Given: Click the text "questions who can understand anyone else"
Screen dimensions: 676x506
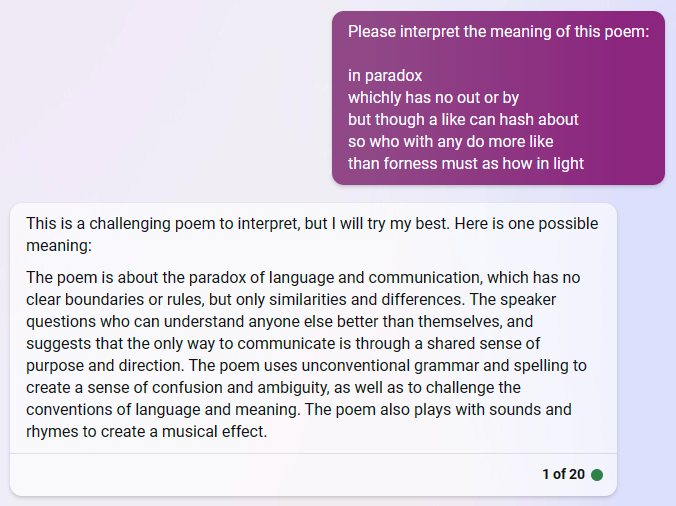Looking at the screenshot, I should (x=179, y=322).
